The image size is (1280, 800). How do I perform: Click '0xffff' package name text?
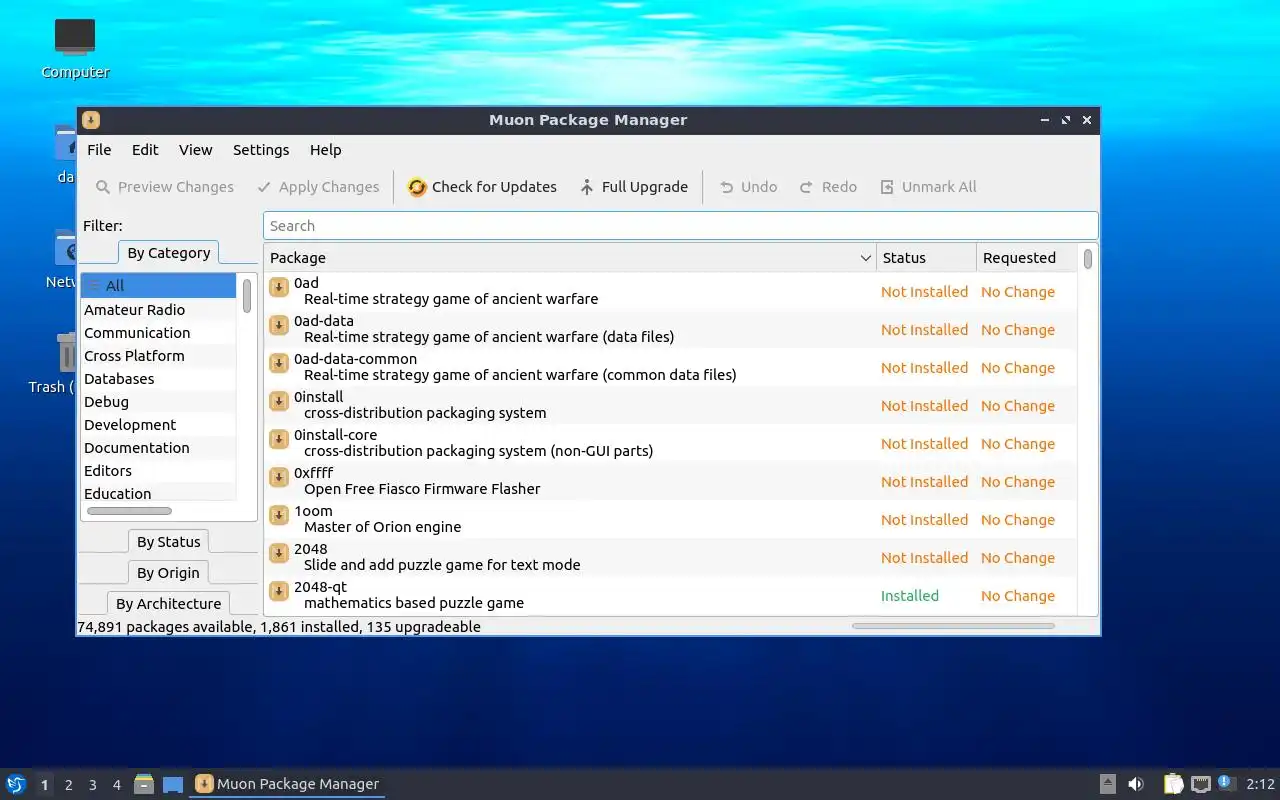(313, 473)
